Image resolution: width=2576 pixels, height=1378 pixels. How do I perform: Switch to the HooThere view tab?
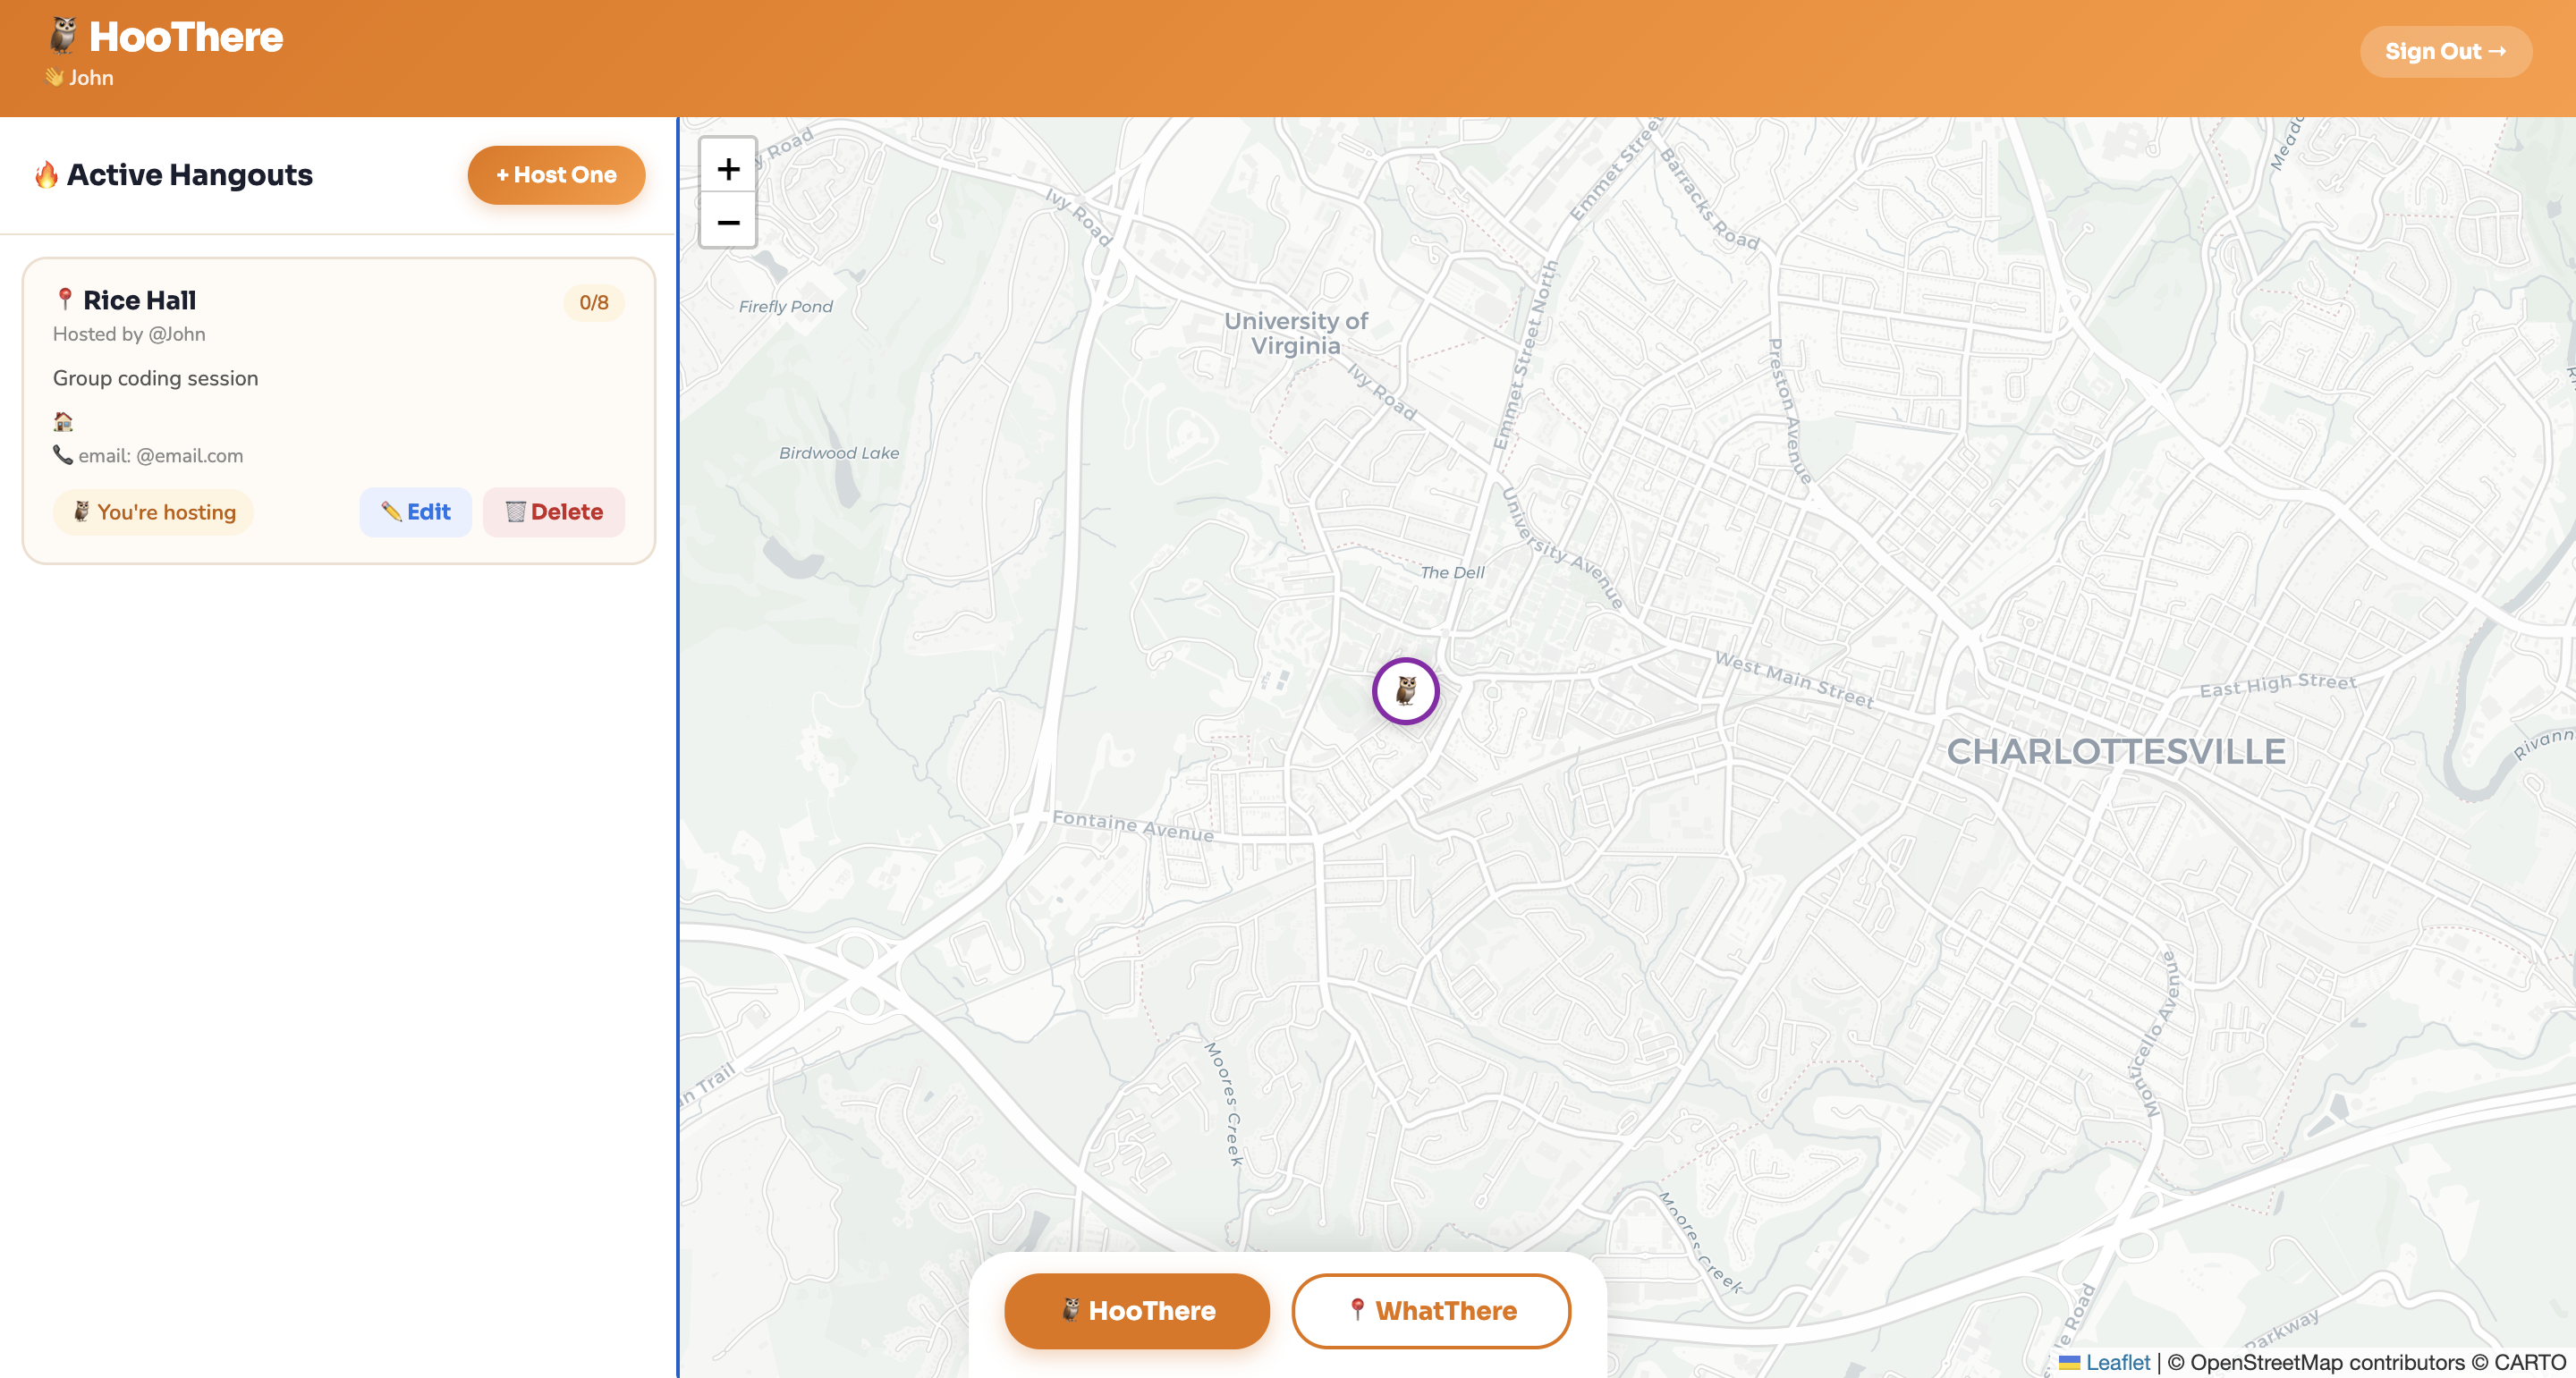(1137, 1310)
